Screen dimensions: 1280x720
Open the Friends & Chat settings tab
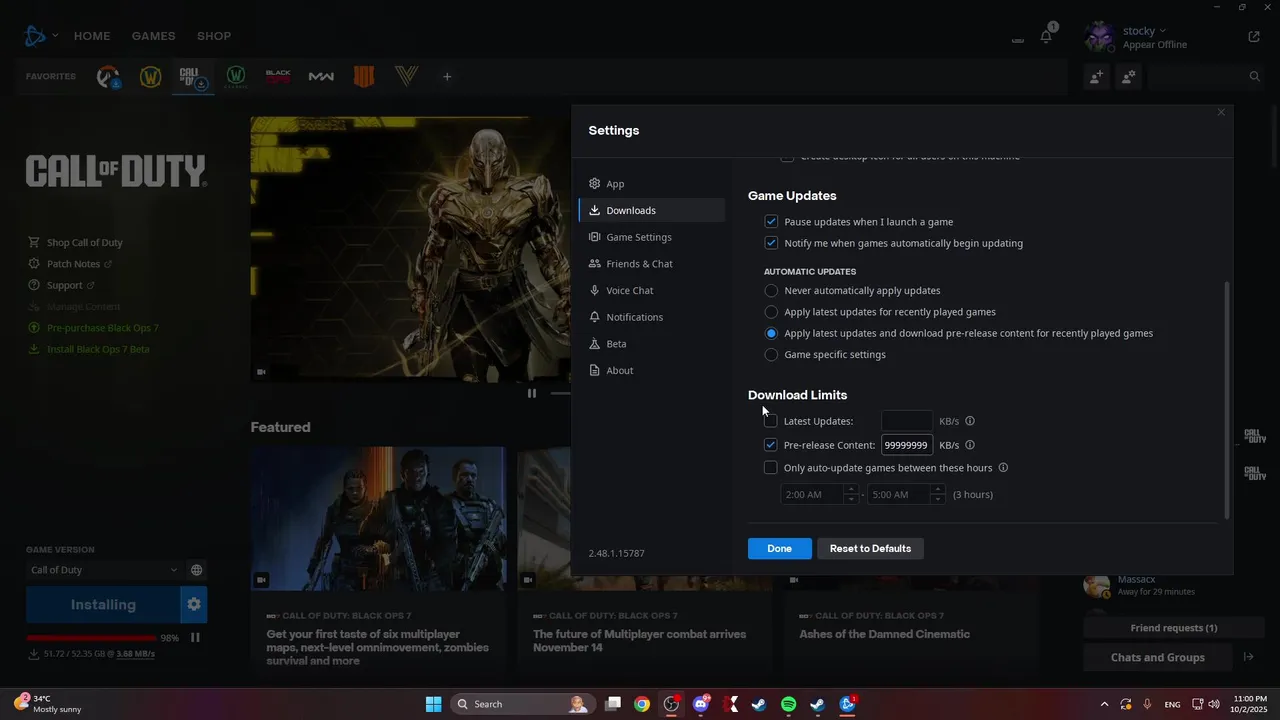[x=652, y=264]
